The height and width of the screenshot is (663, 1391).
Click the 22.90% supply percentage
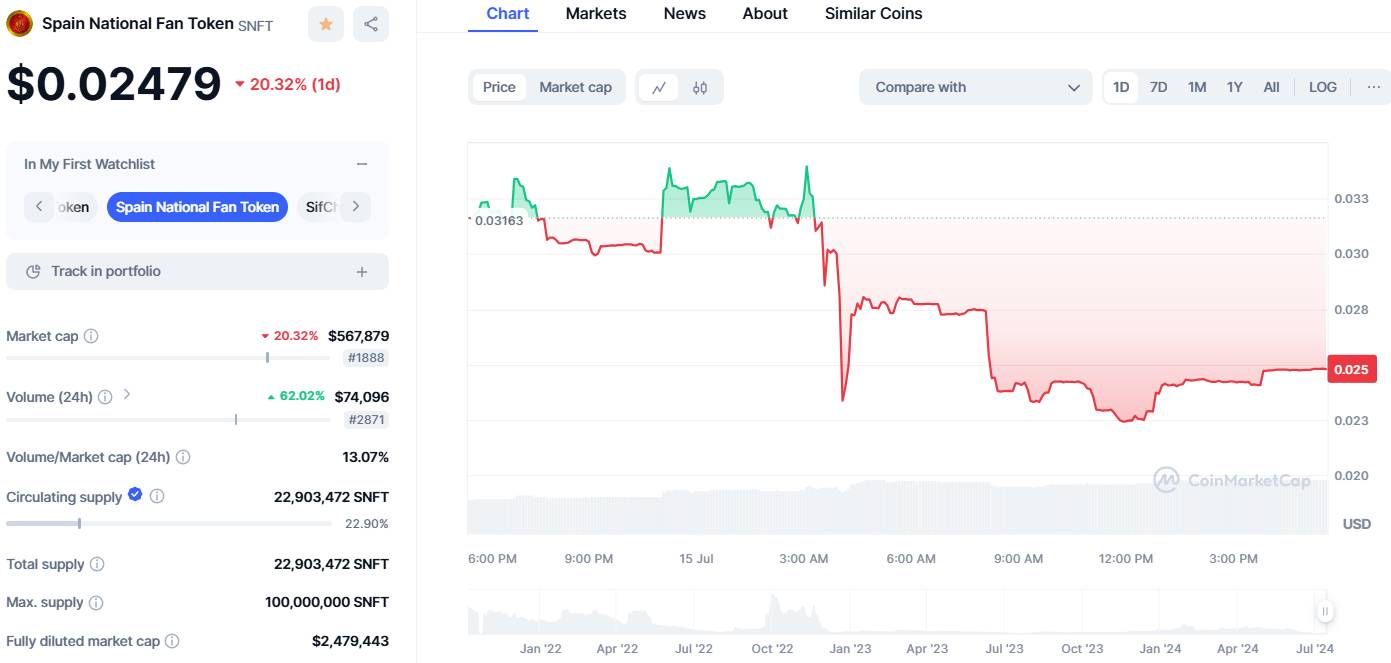(x=367, y=523)
